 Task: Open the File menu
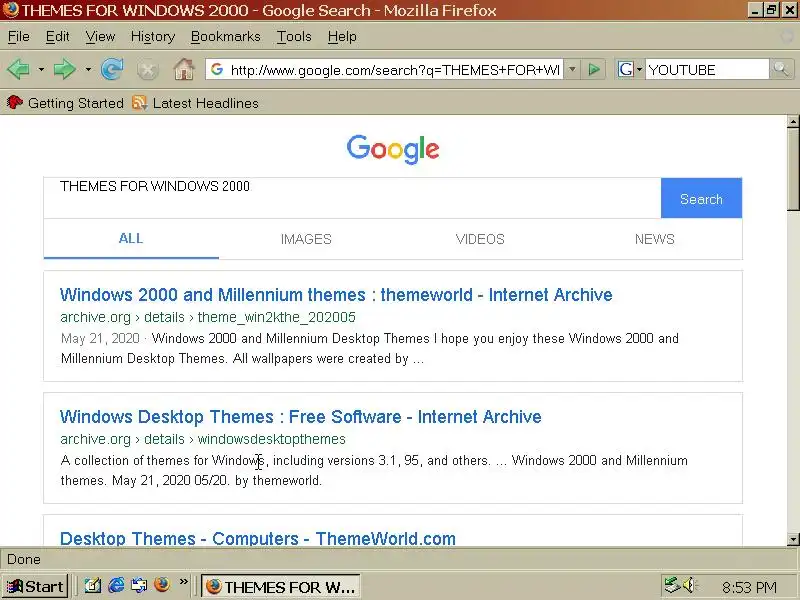click(19, 37)
